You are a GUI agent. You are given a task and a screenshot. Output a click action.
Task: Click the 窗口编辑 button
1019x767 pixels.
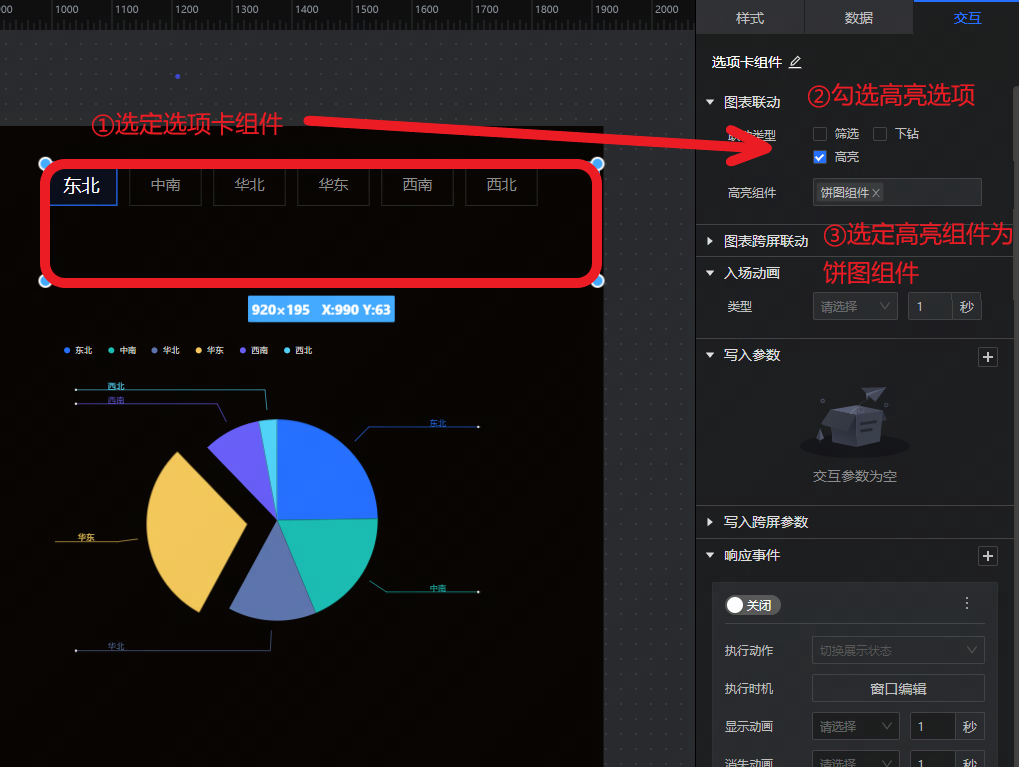coord(898,689)
